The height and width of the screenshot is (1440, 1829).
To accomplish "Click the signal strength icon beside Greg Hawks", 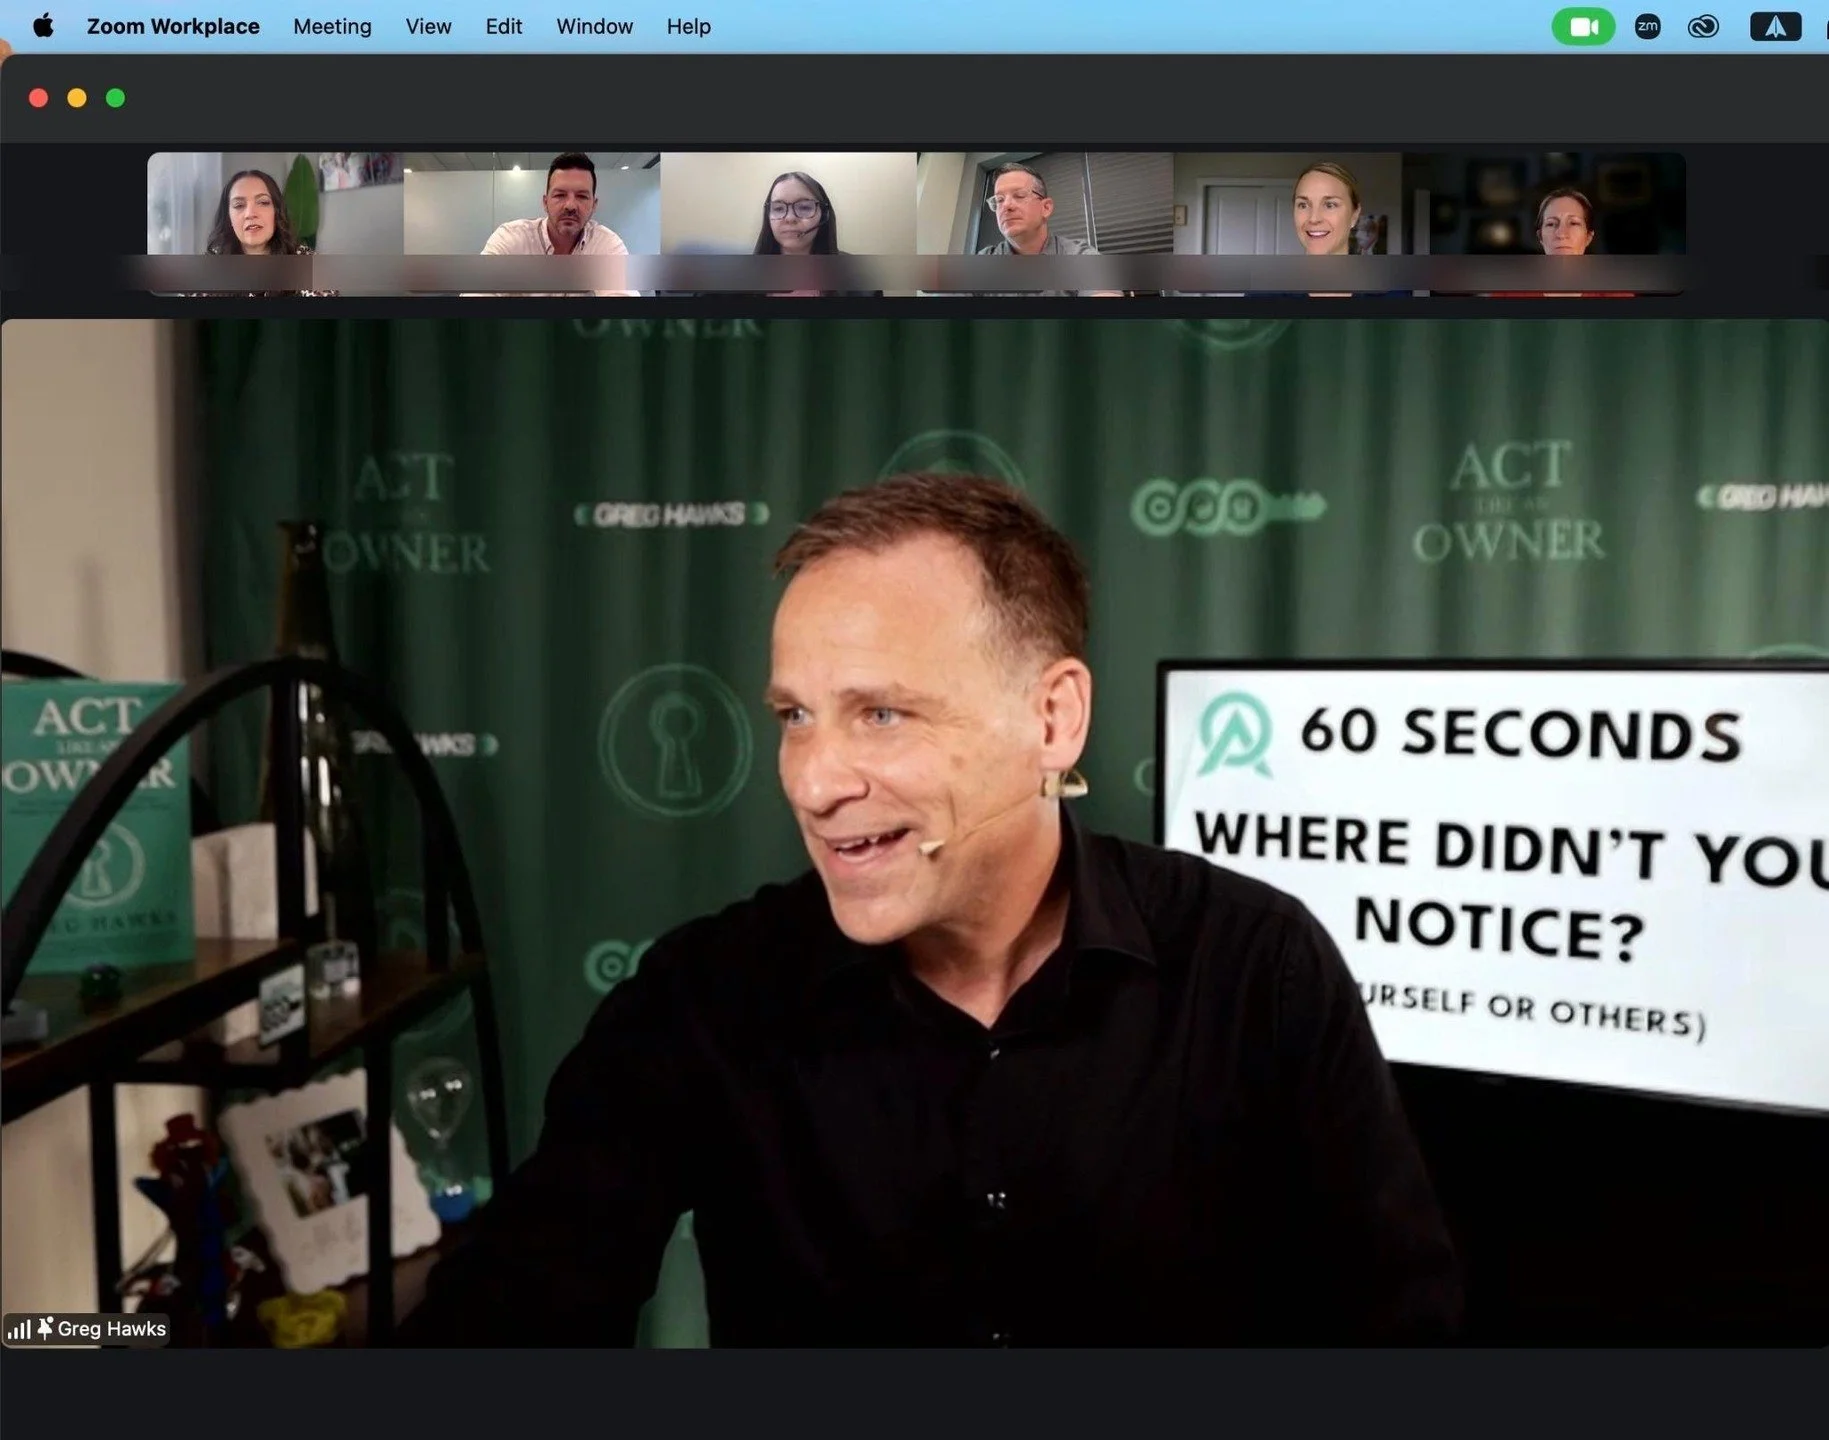I will point(19,1329).
